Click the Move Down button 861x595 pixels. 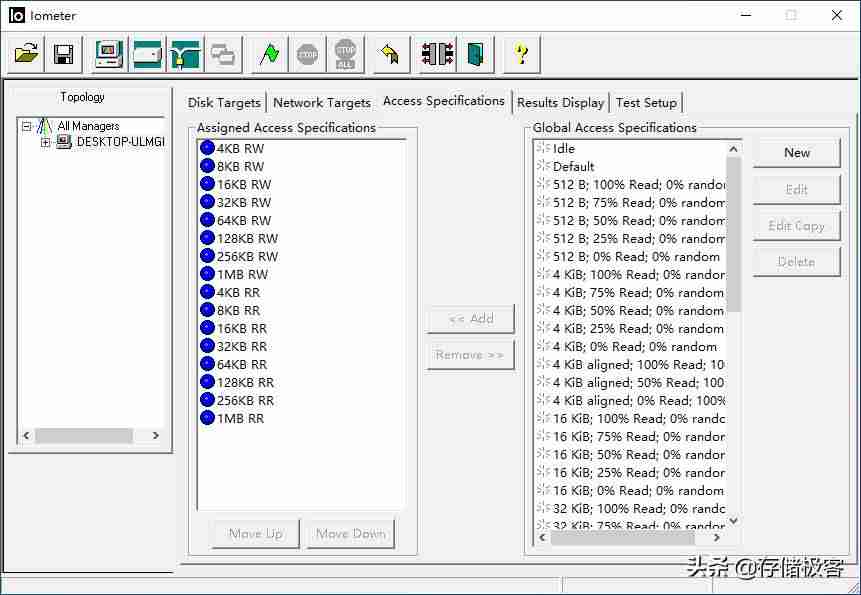(351, 534)
